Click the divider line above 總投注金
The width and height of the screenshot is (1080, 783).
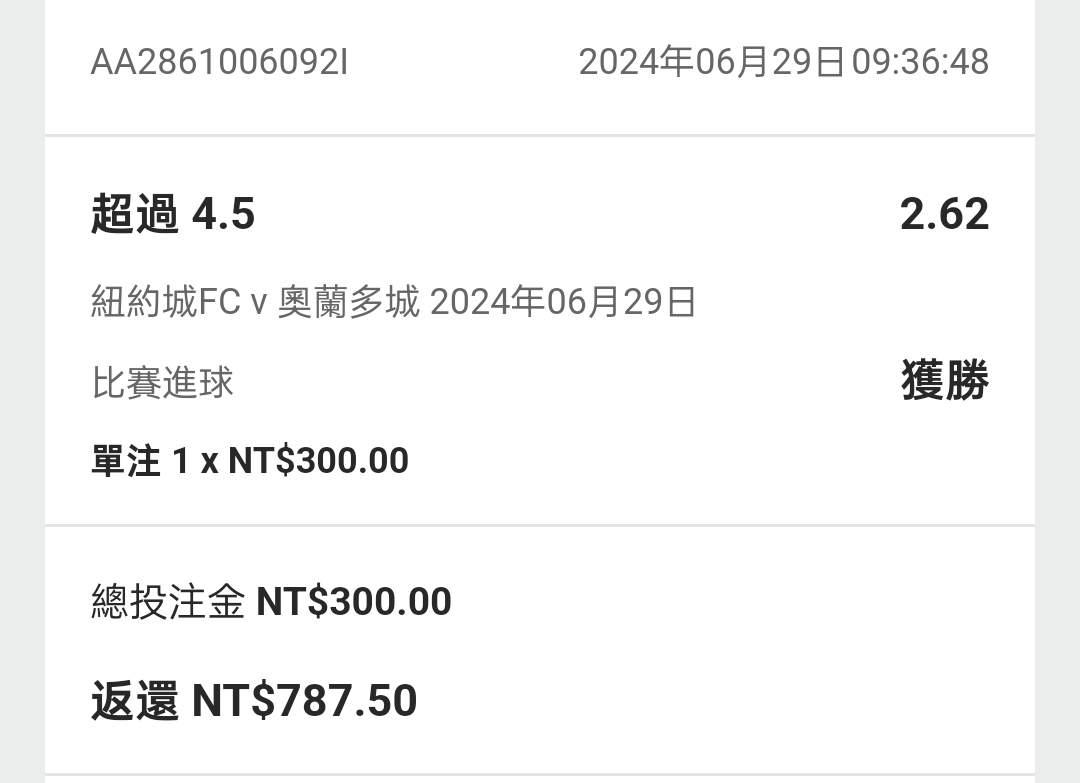(540, 525)
